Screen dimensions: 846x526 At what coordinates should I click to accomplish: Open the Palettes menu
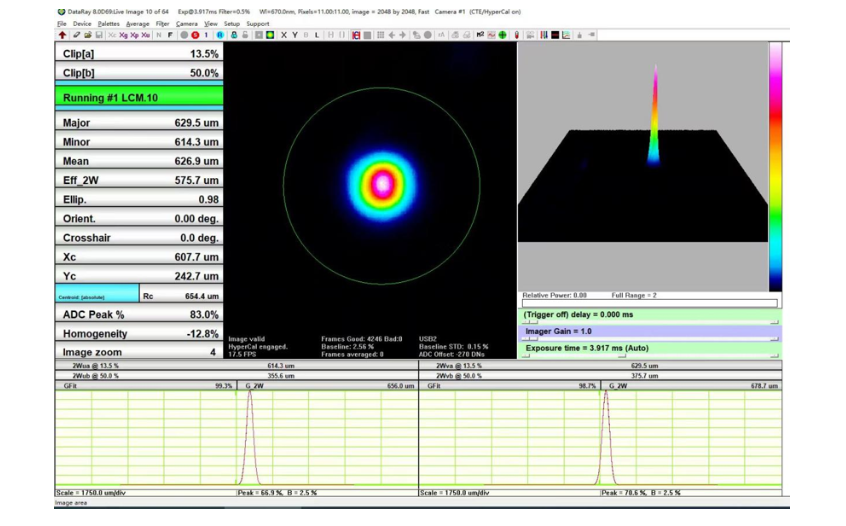click(x=108, y=23)
